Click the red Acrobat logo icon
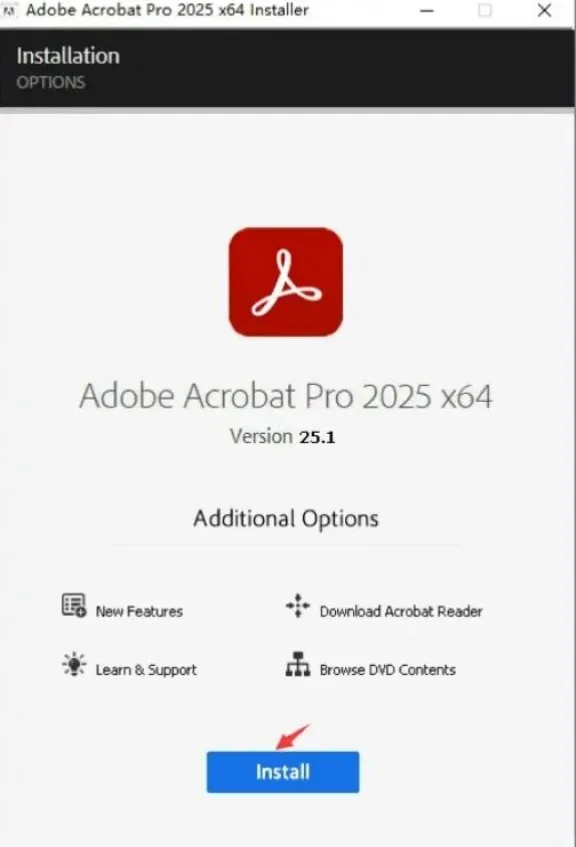Screen dimensions: 576x847 286,282
